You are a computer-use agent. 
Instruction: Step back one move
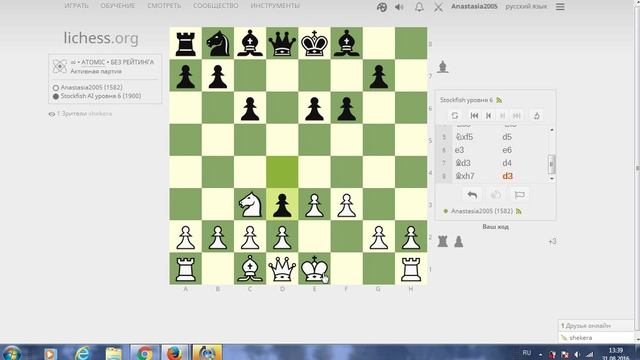[x=489, y=116]
